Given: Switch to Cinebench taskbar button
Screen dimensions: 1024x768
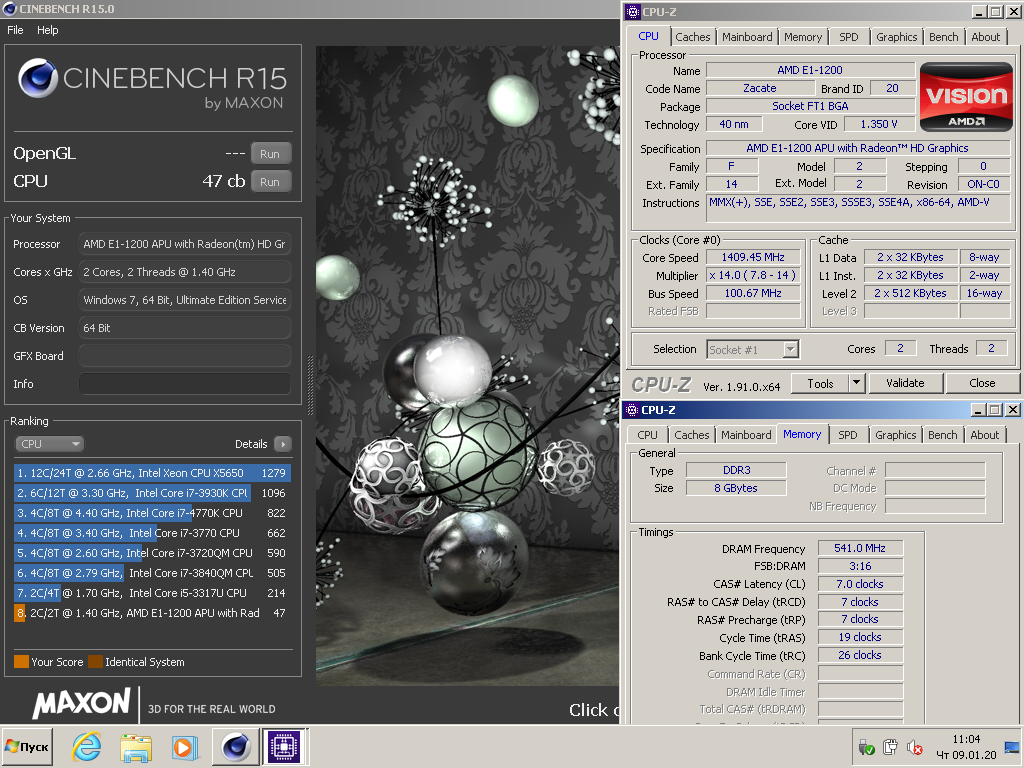Looking at the screenshot, I should tap(235, 746).
